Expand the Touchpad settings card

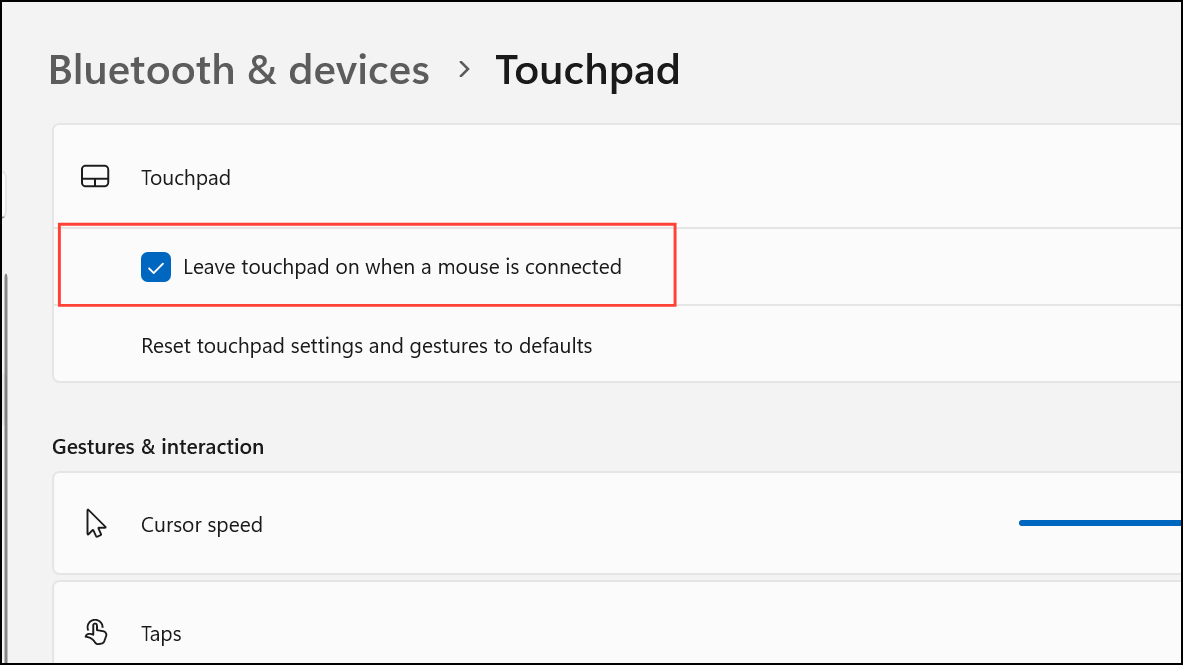tap(600, 176)
